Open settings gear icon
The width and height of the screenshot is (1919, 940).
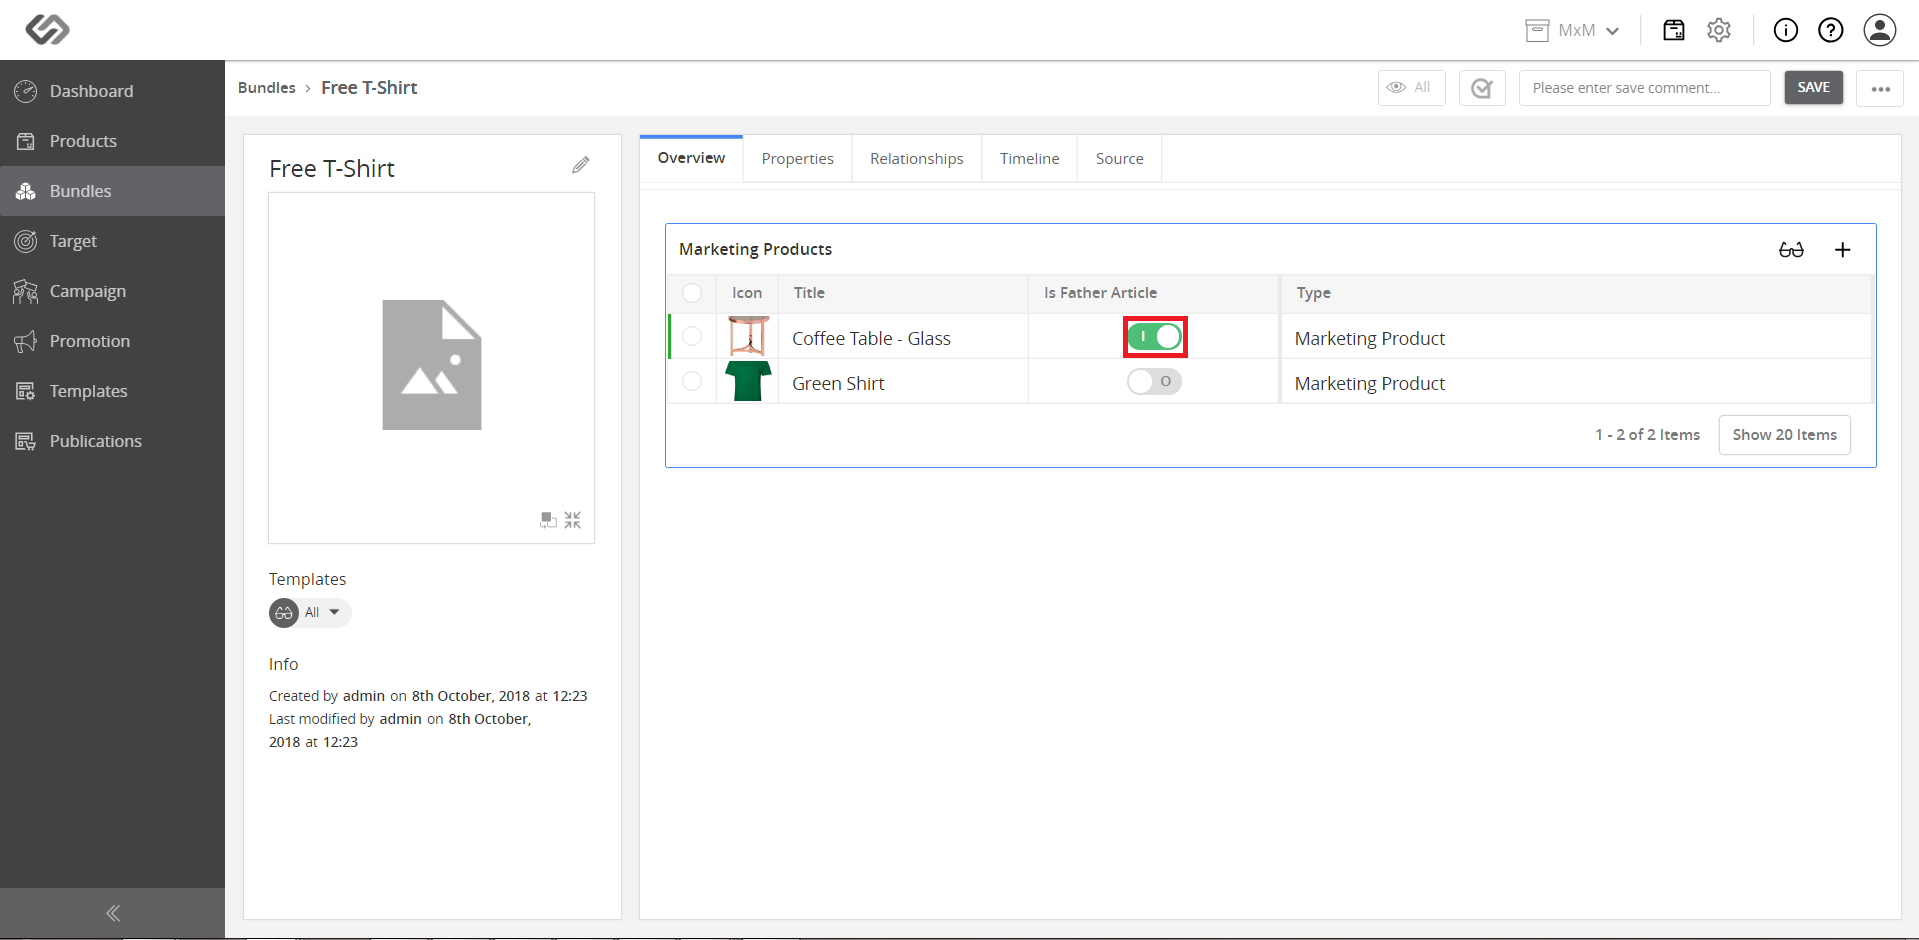click(x=1719, y=30)
